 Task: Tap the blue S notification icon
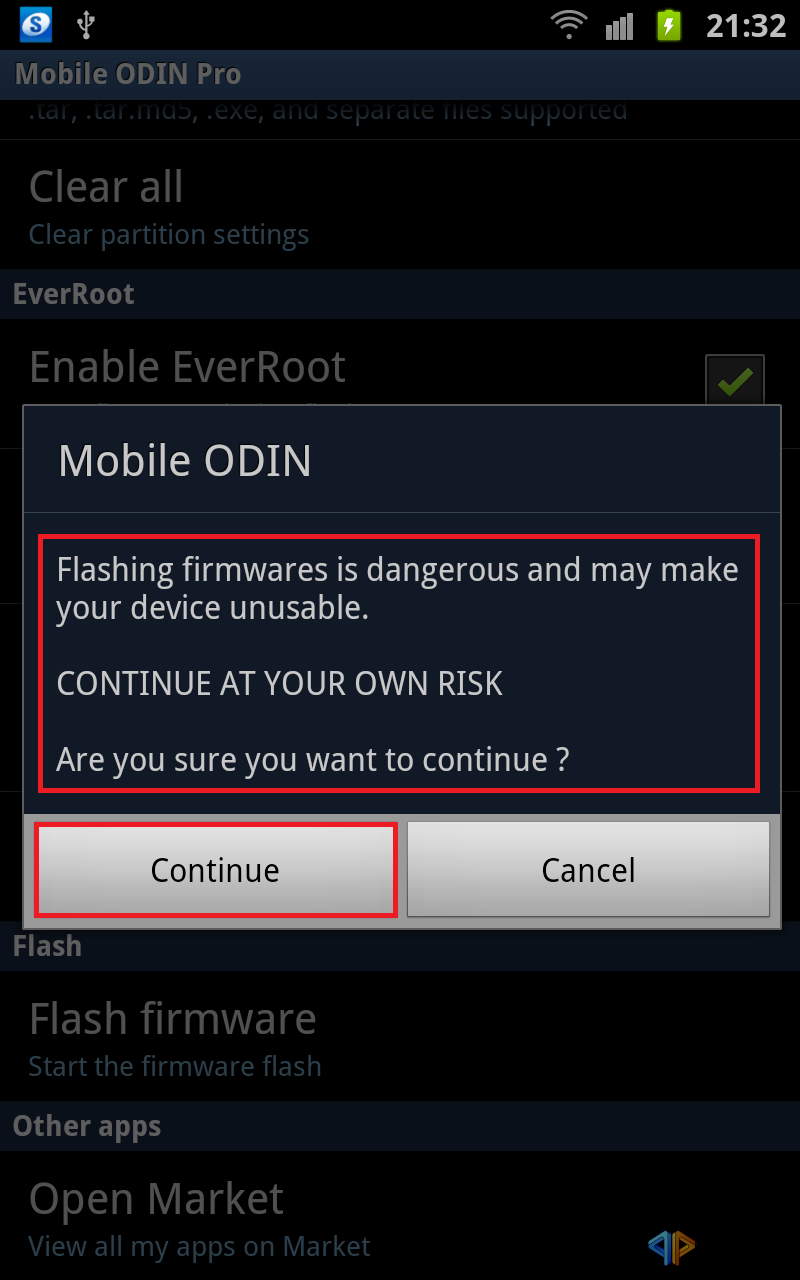coord(36,24)
